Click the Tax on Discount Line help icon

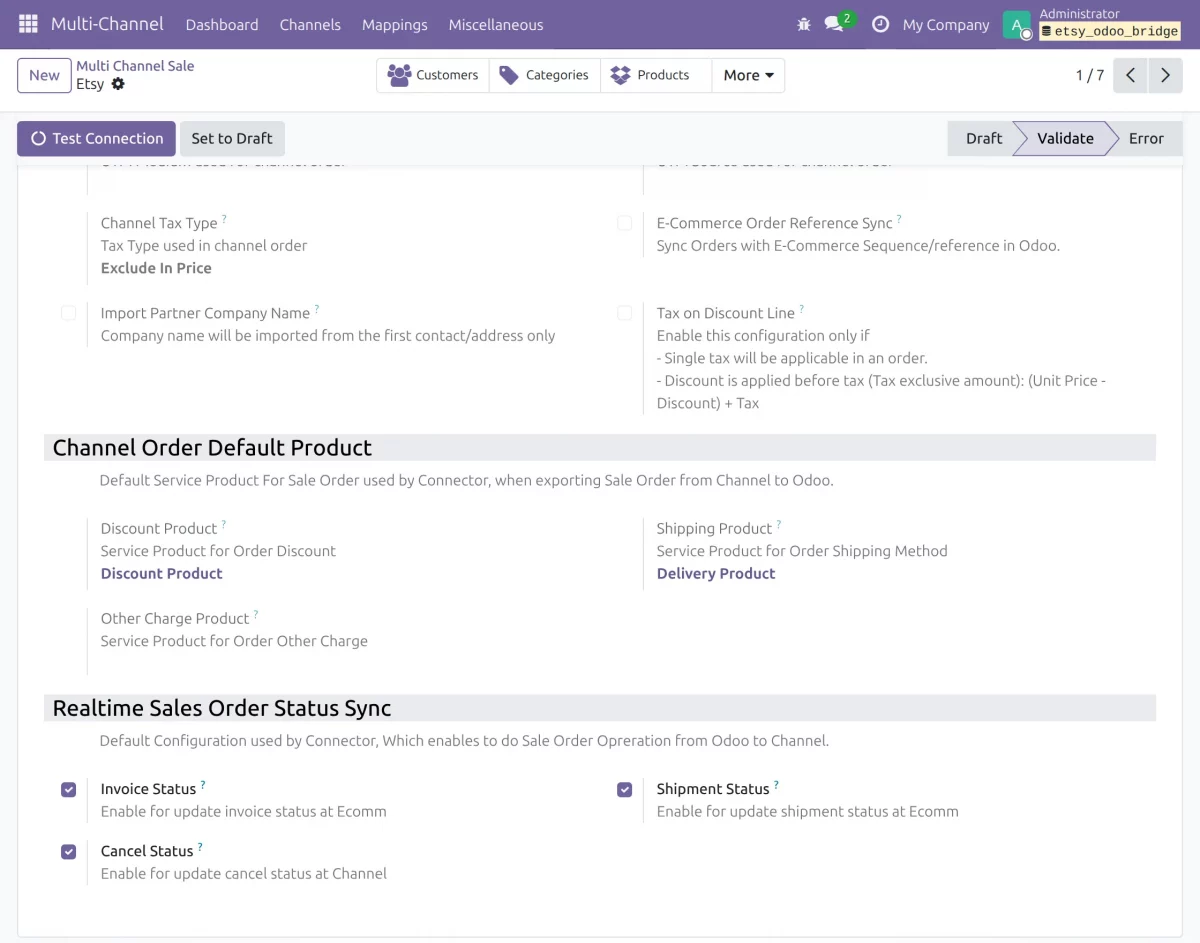pos(802,309)
